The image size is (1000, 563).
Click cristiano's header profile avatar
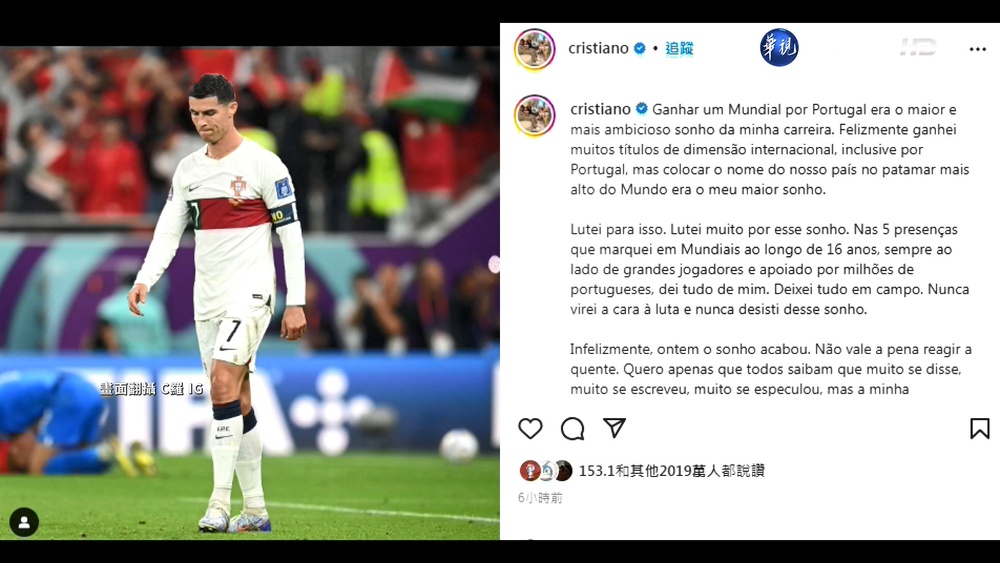point(534,49)
